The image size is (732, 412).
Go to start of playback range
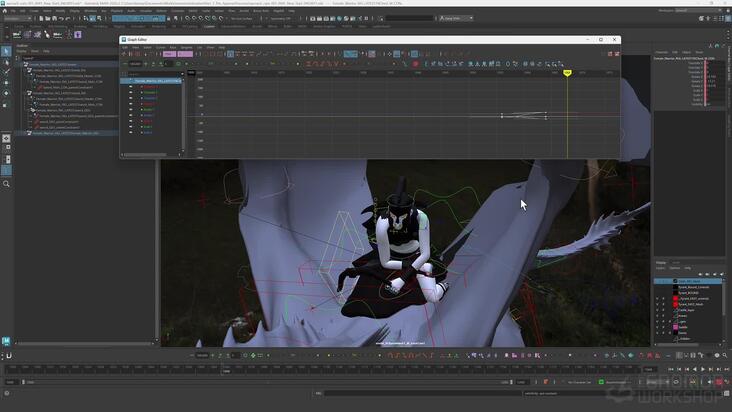[671, 369]
